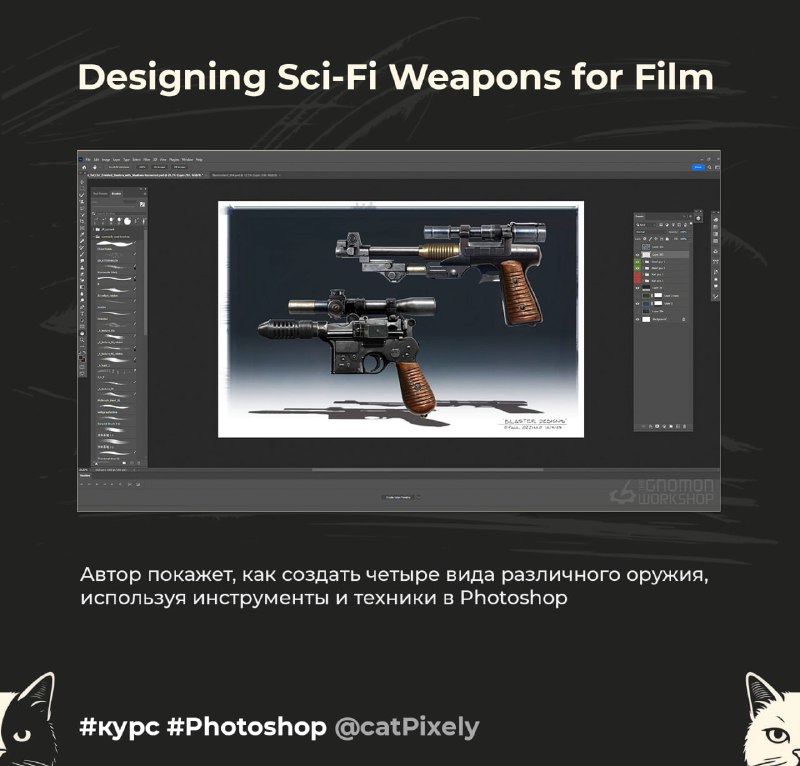Click the add layer style fx icon
The height and width of the screenshot is (766, 800).
coord(651,426)
